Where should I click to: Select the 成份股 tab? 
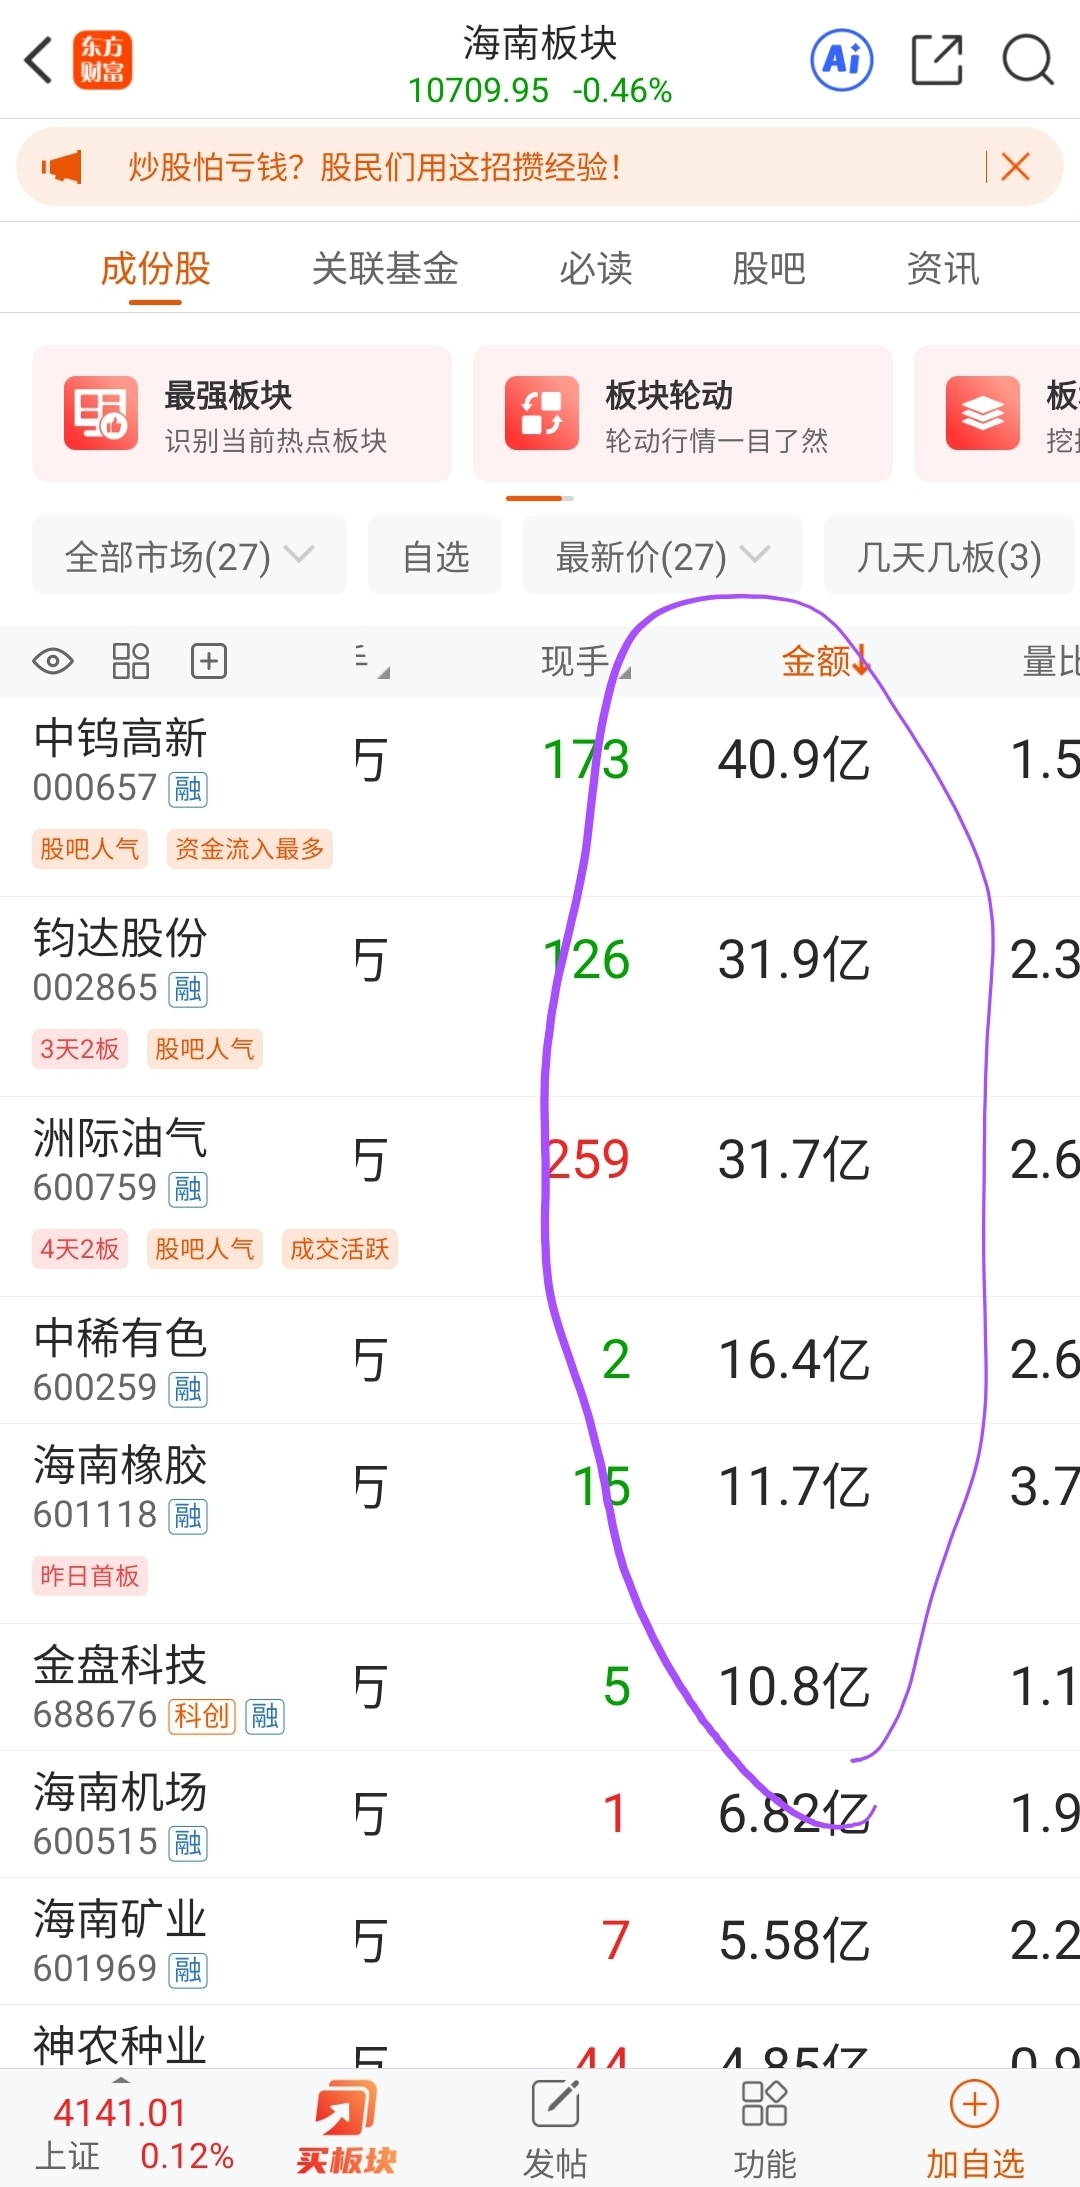(155, 268)
